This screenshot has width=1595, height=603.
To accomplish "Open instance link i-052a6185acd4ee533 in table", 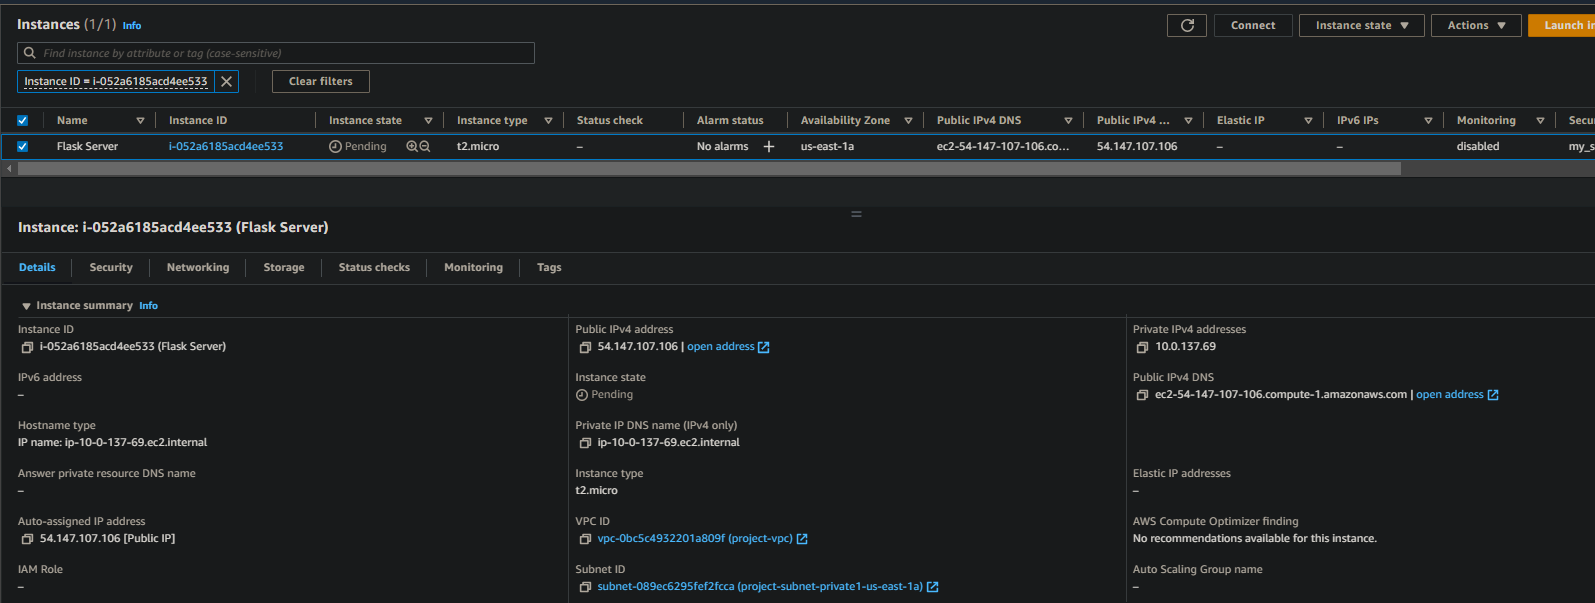I will click(x=226, y=147).
